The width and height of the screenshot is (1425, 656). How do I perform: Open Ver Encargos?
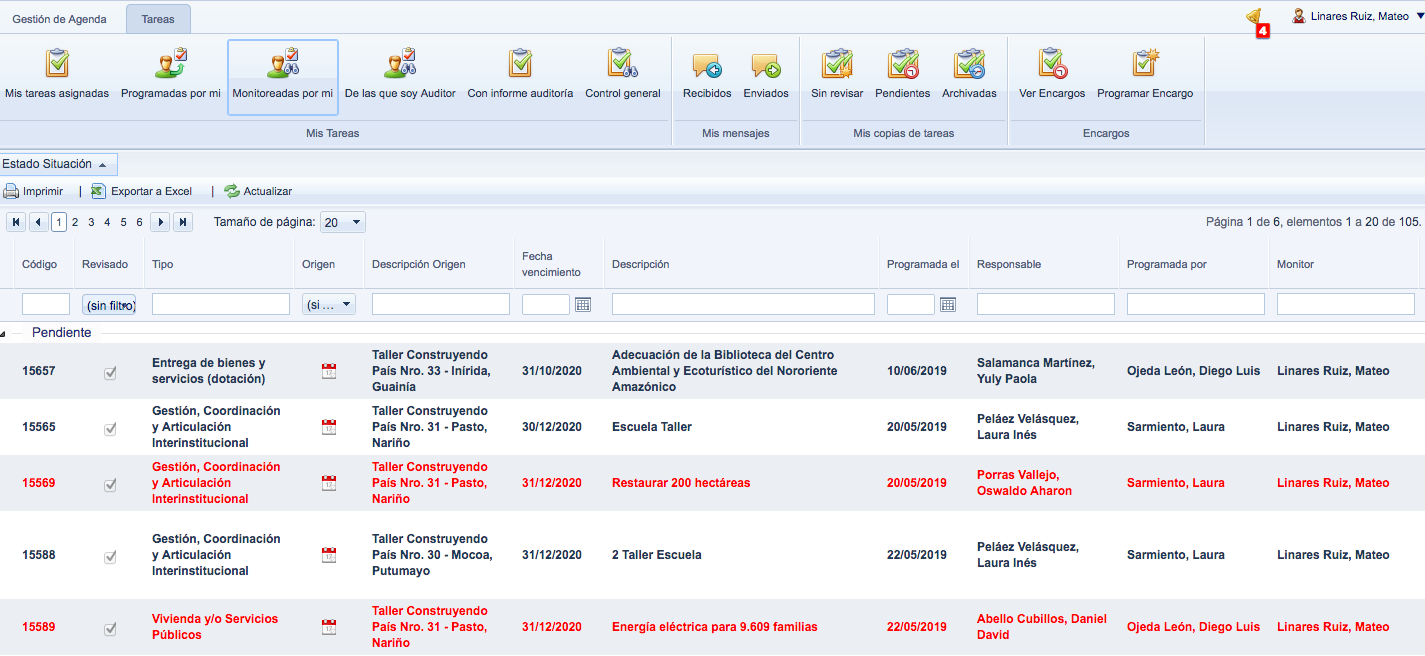[x=1052, y=77]
